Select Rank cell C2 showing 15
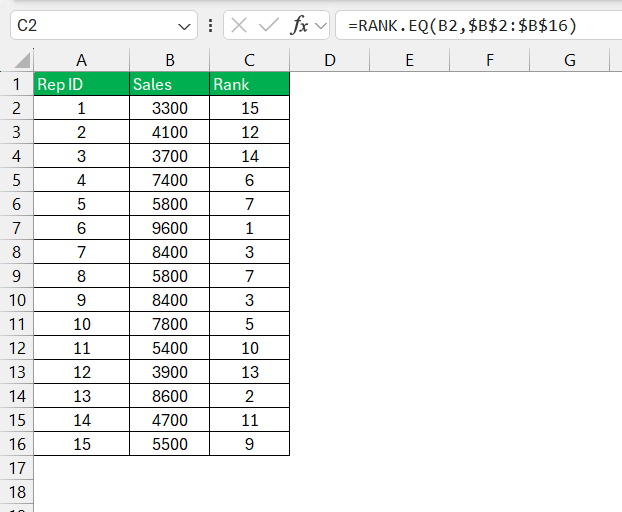This screenshot has width=622, height=512. 250,108
